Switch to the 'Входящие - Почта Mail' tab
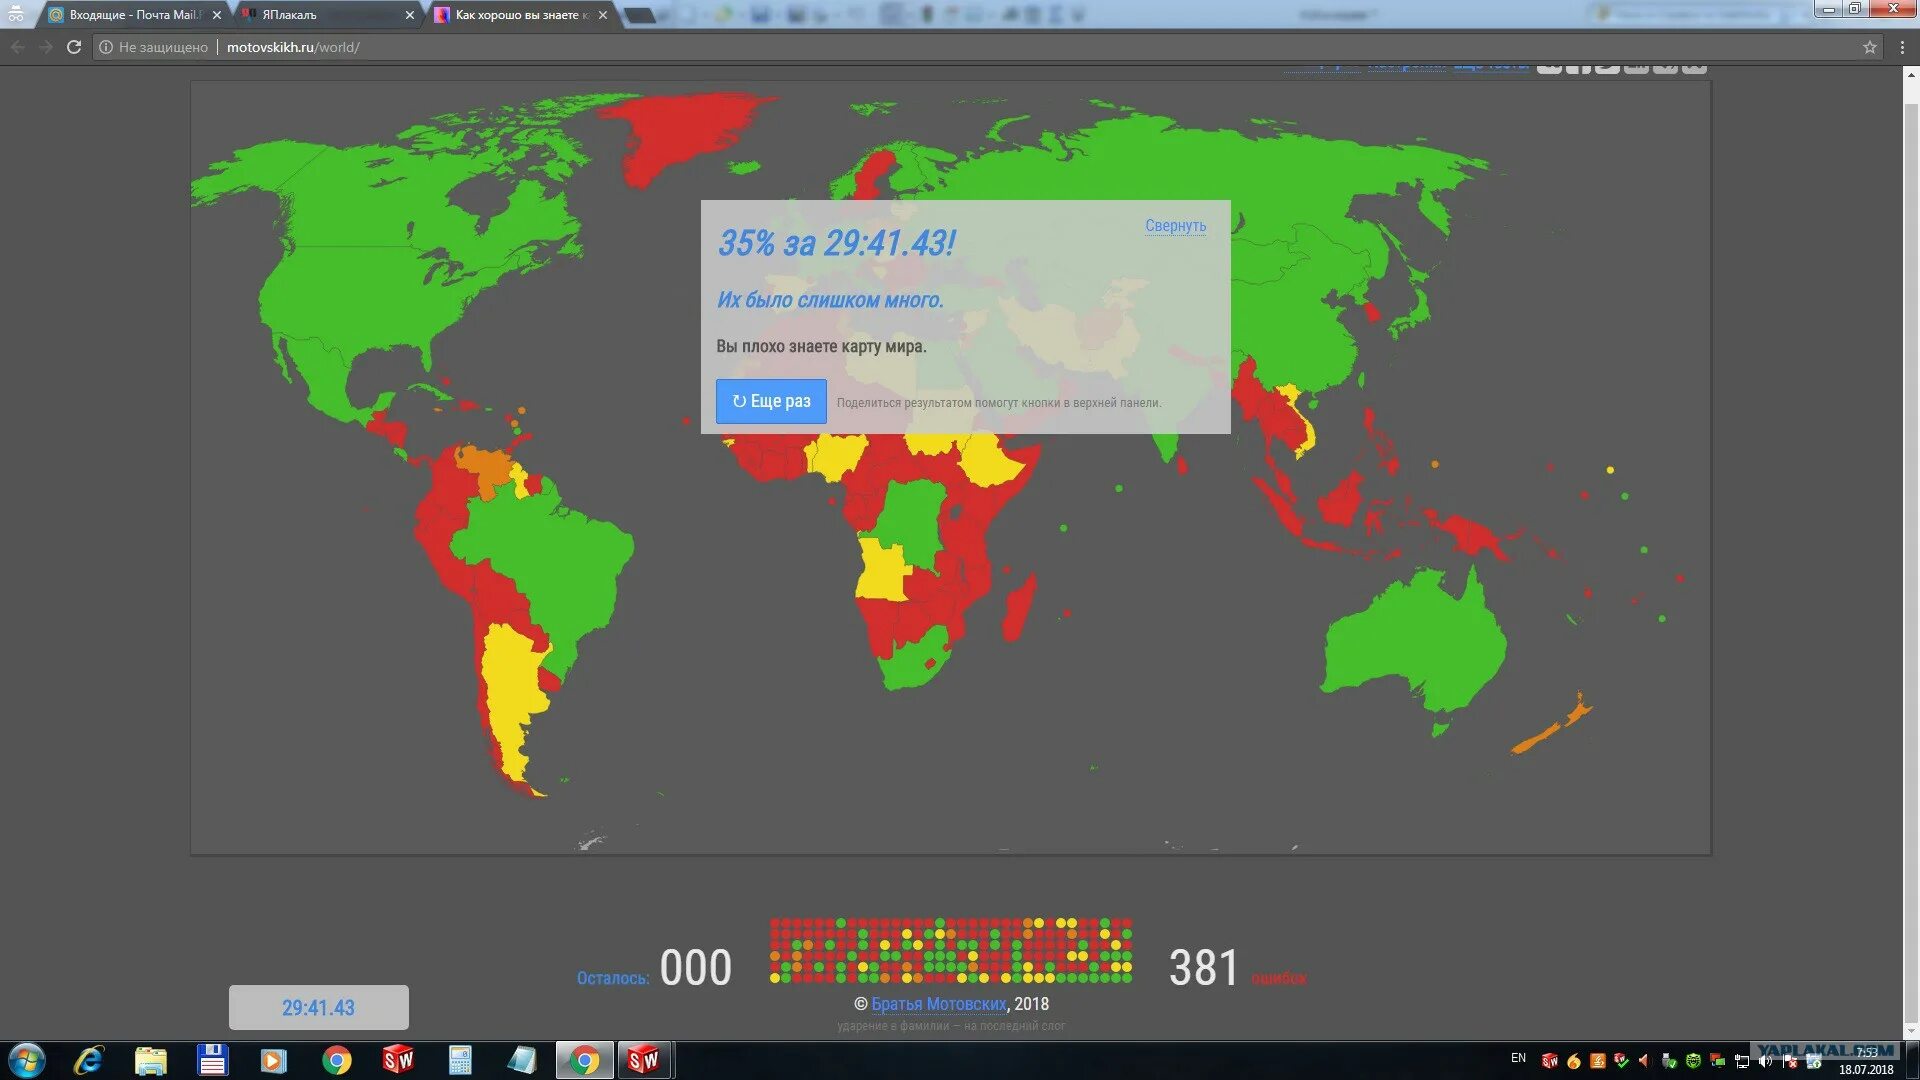The image size is (1920, 1080). coord(130,15)
